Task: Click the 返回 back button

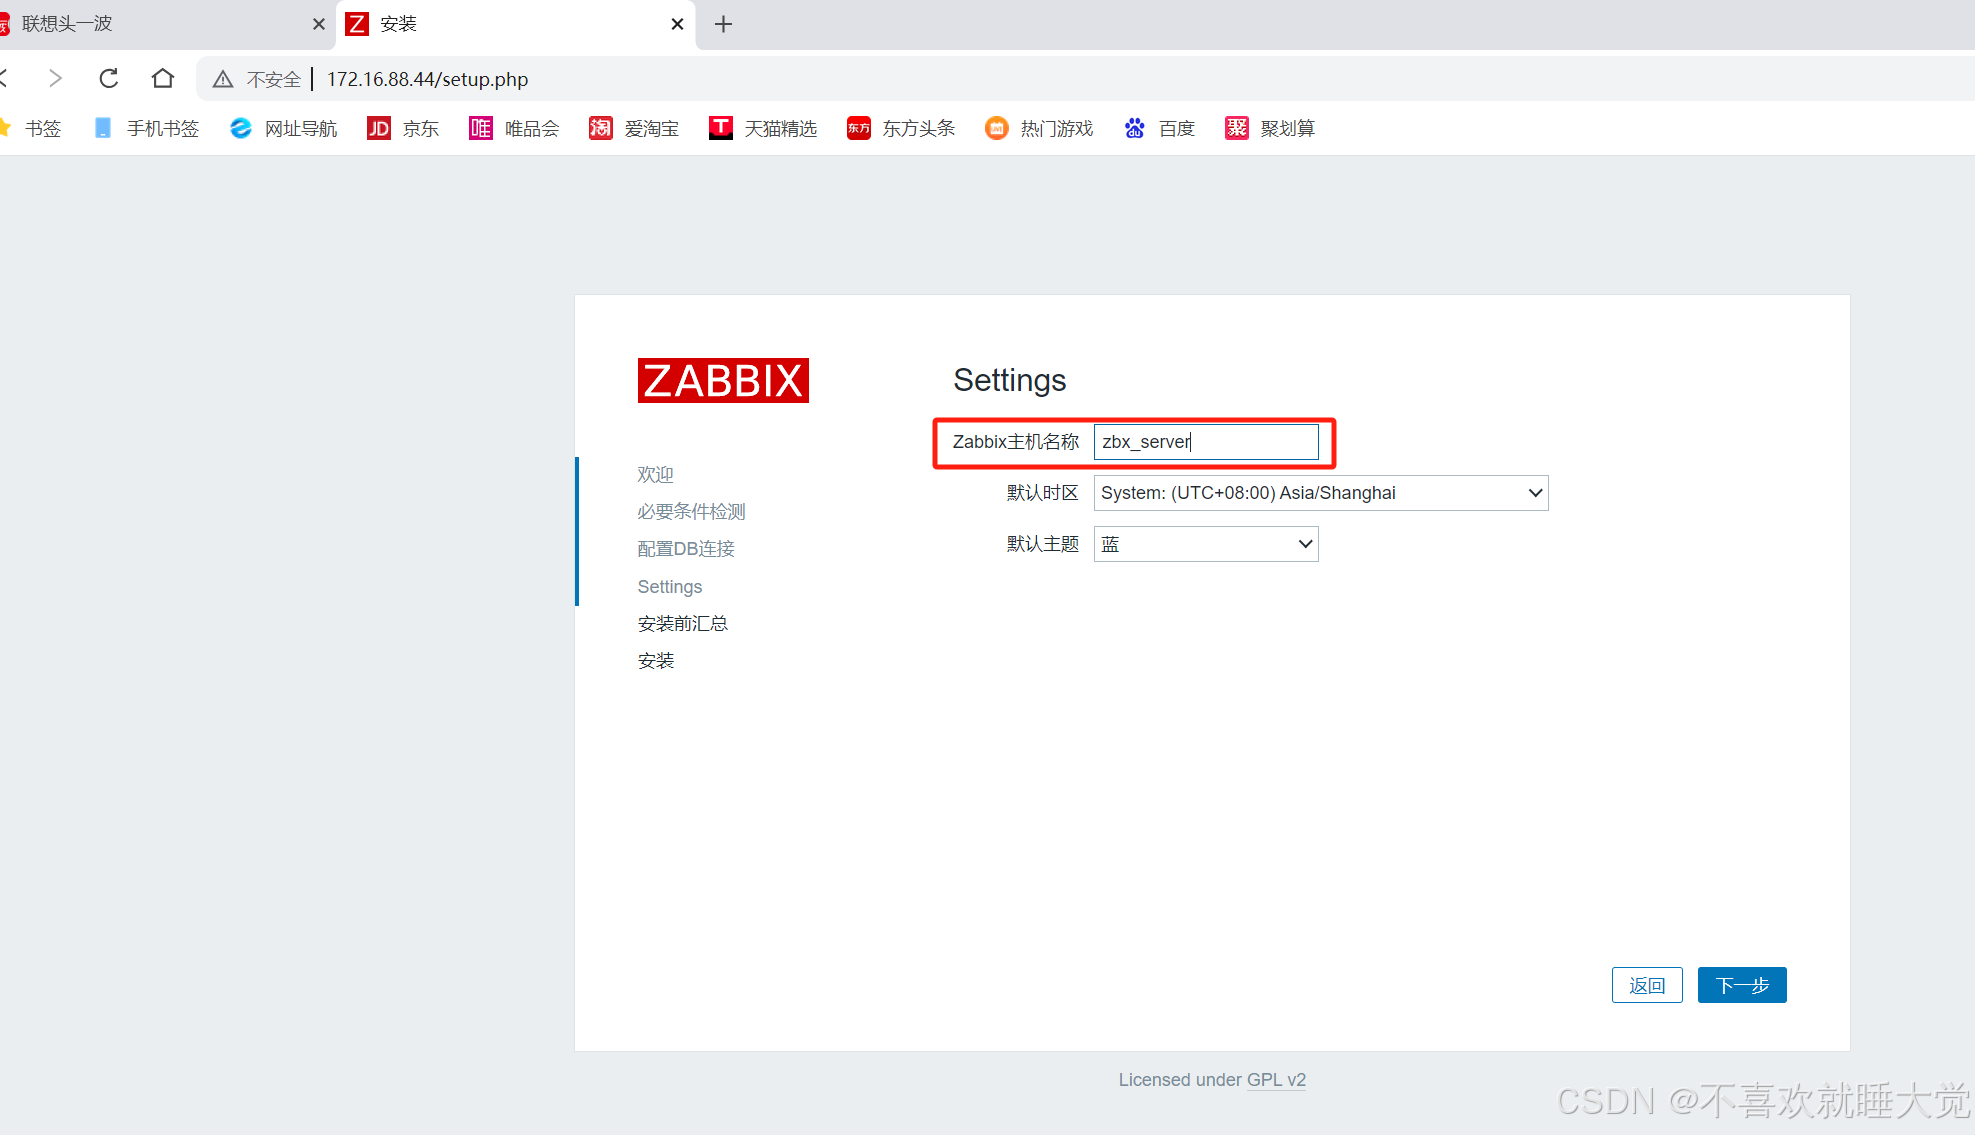Action: [x=1647, y=985]
